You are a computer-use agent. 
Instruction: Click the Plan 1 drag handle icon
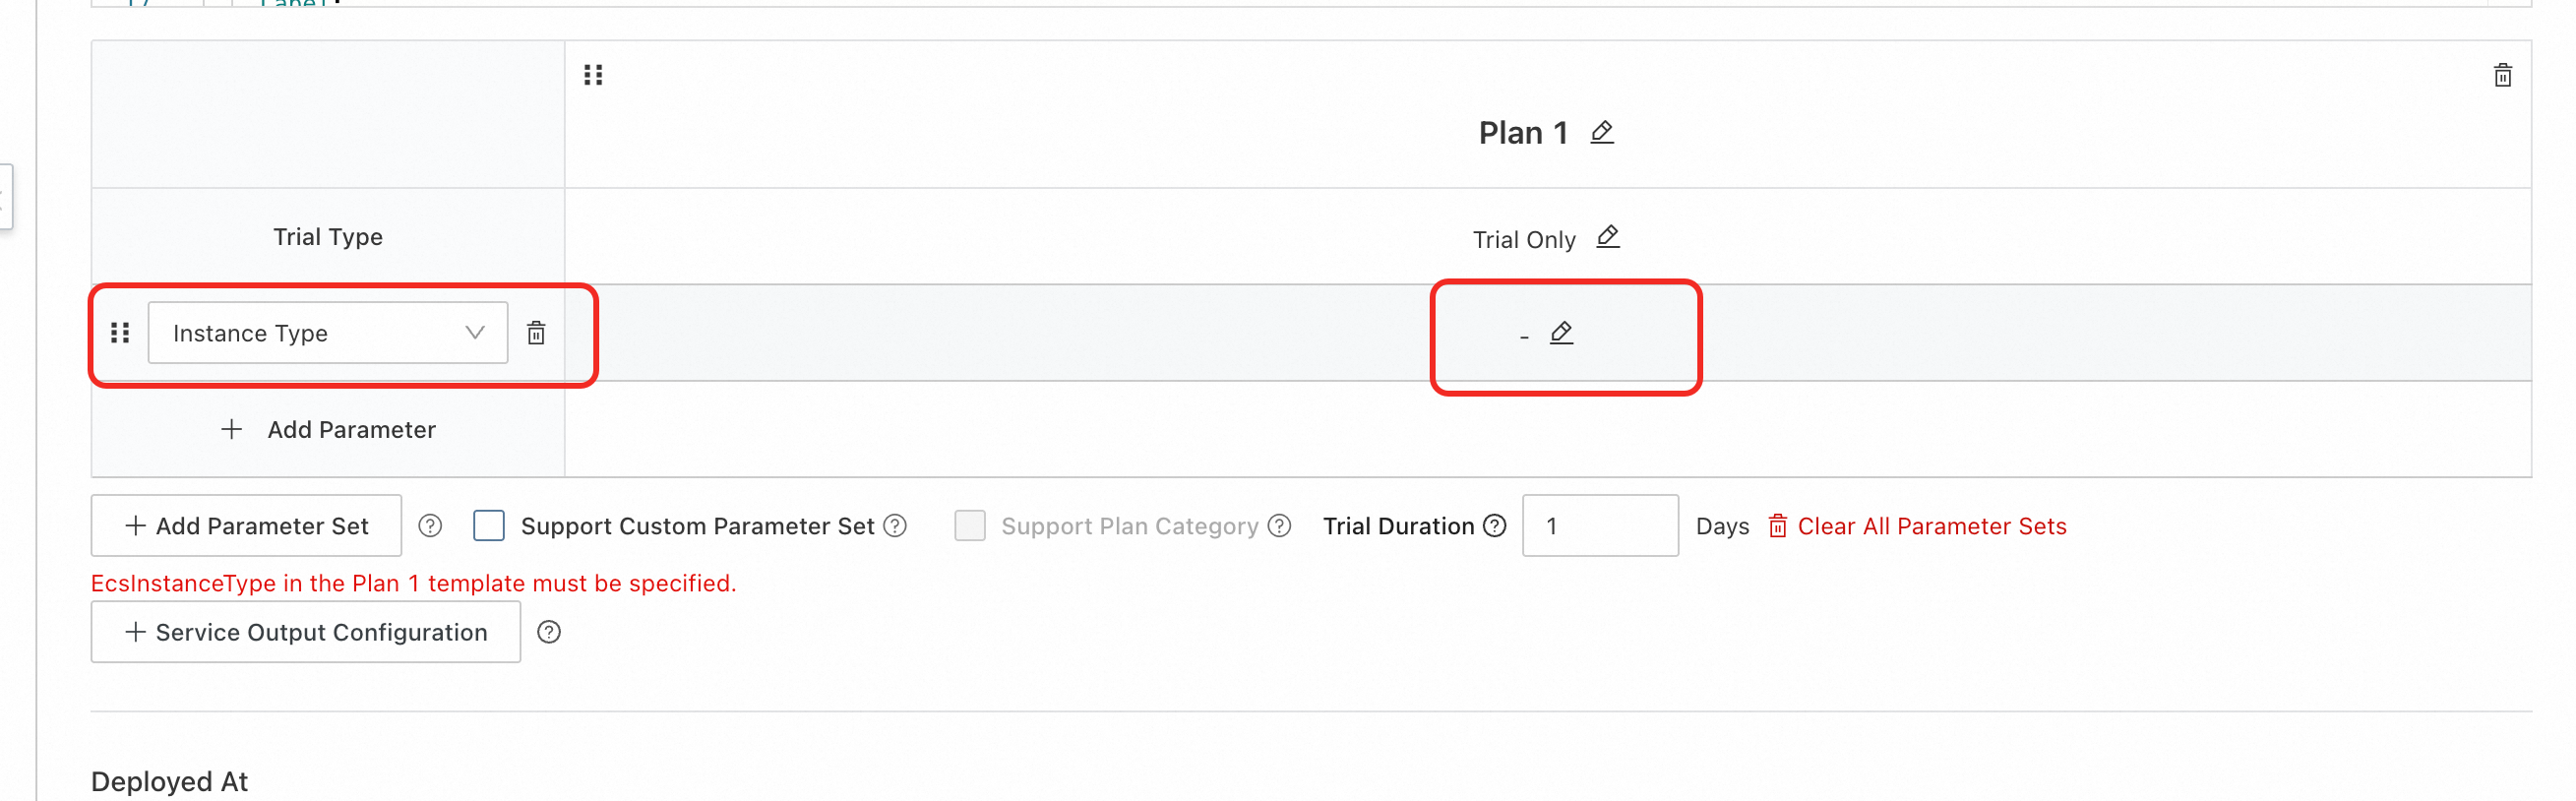(593, 75)
